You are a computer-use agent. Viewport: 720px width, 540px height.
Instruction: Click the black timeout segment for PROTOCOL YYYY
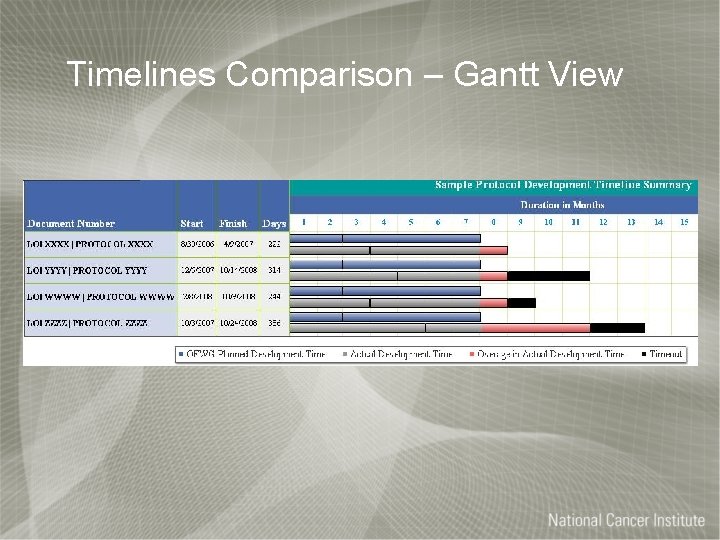549,276
